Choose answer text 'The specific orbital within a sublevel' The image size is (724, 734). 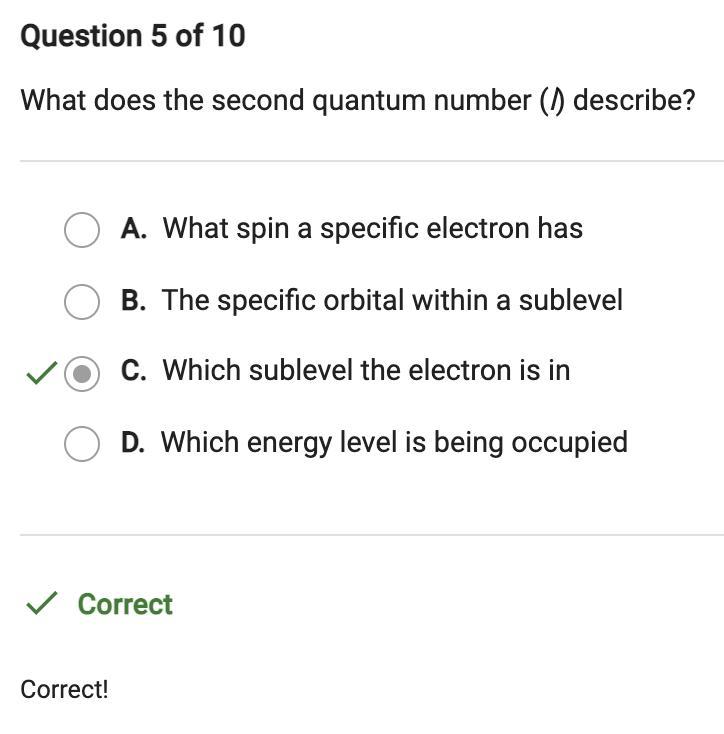[392, 300]
